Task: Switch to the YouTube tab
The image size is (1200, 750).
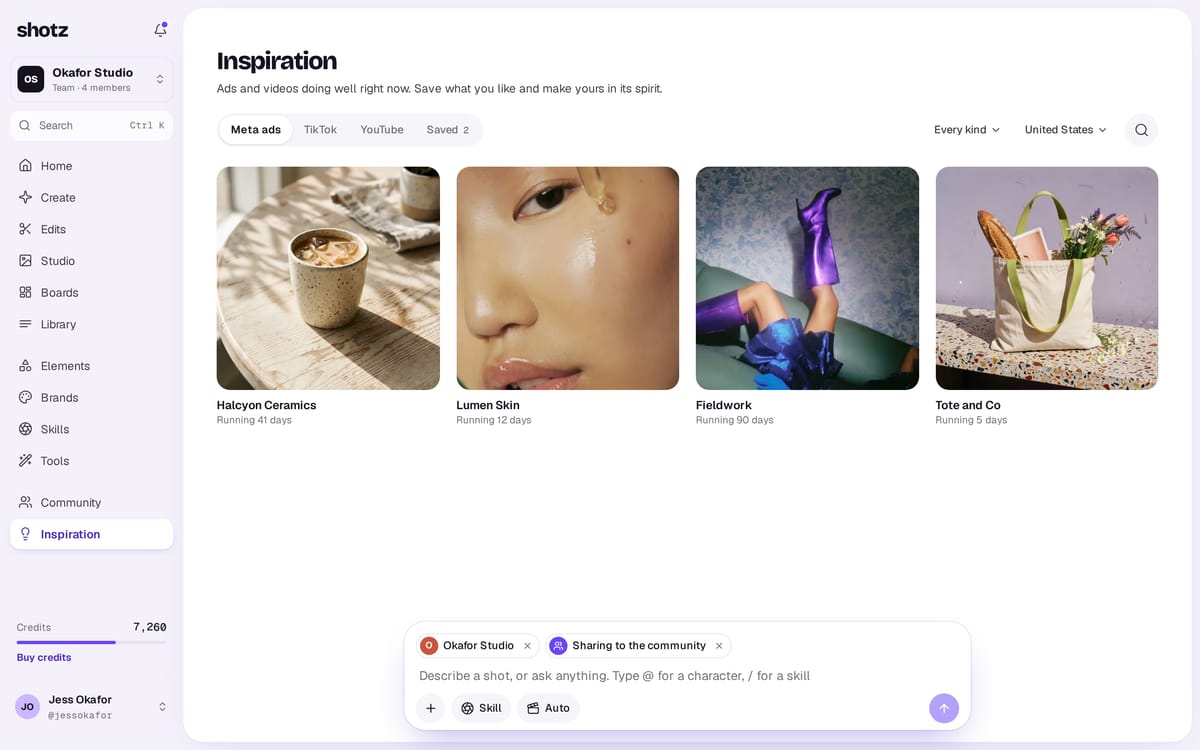Action: tap(382, 130)
